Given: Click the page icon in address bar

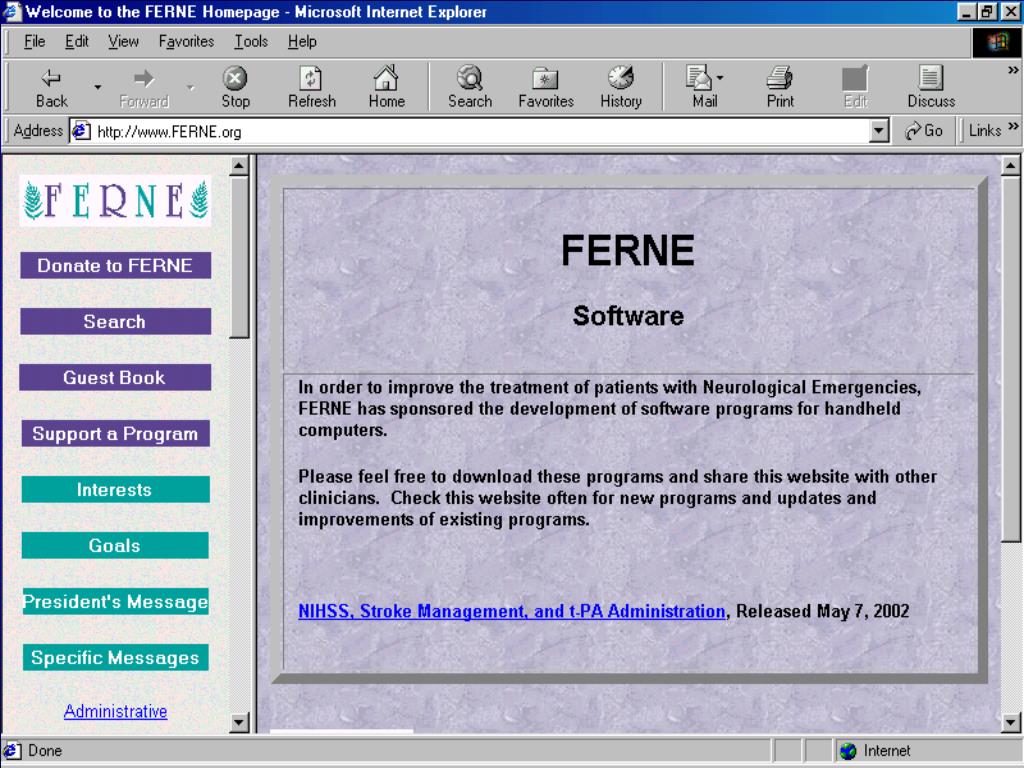Looking at the screenshot, I should pos(81,131).
